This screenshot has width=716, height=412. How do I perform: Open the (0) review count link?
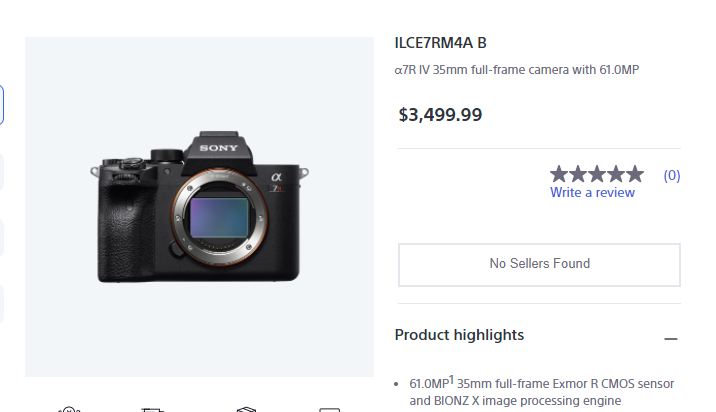coord(672,175)
